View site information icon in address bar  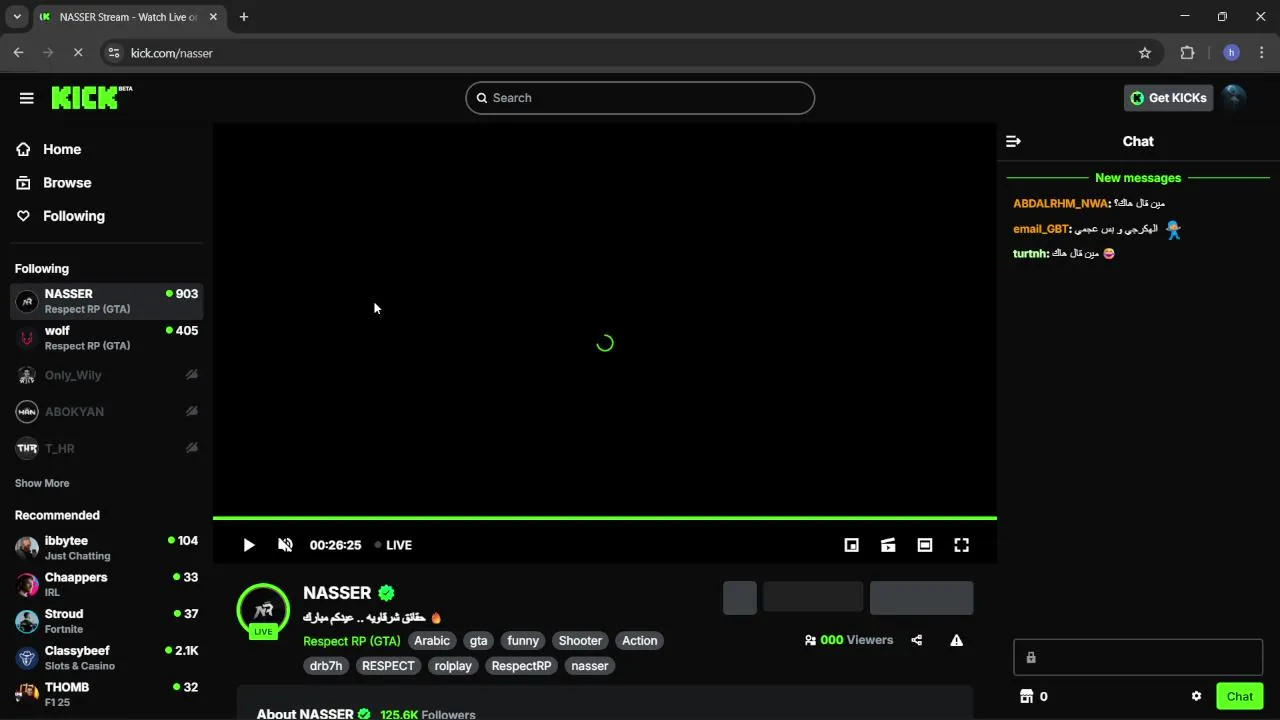tap(113, 53)
